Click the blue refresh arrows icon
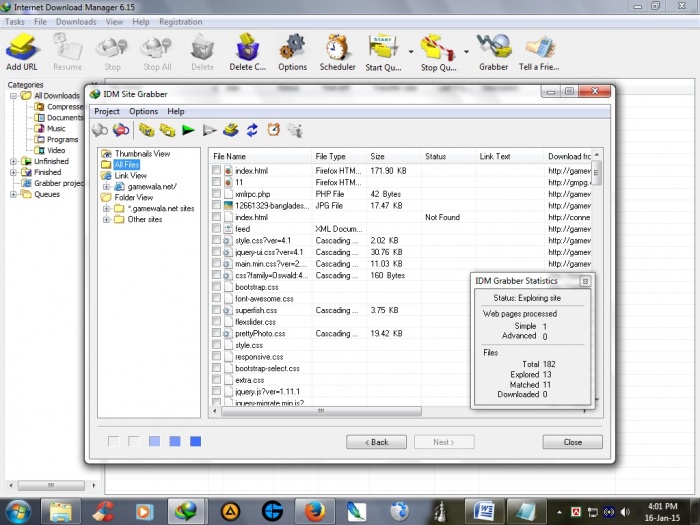Image resolution: width=700 pixels, height=525 pixels. tap(252, 130)
